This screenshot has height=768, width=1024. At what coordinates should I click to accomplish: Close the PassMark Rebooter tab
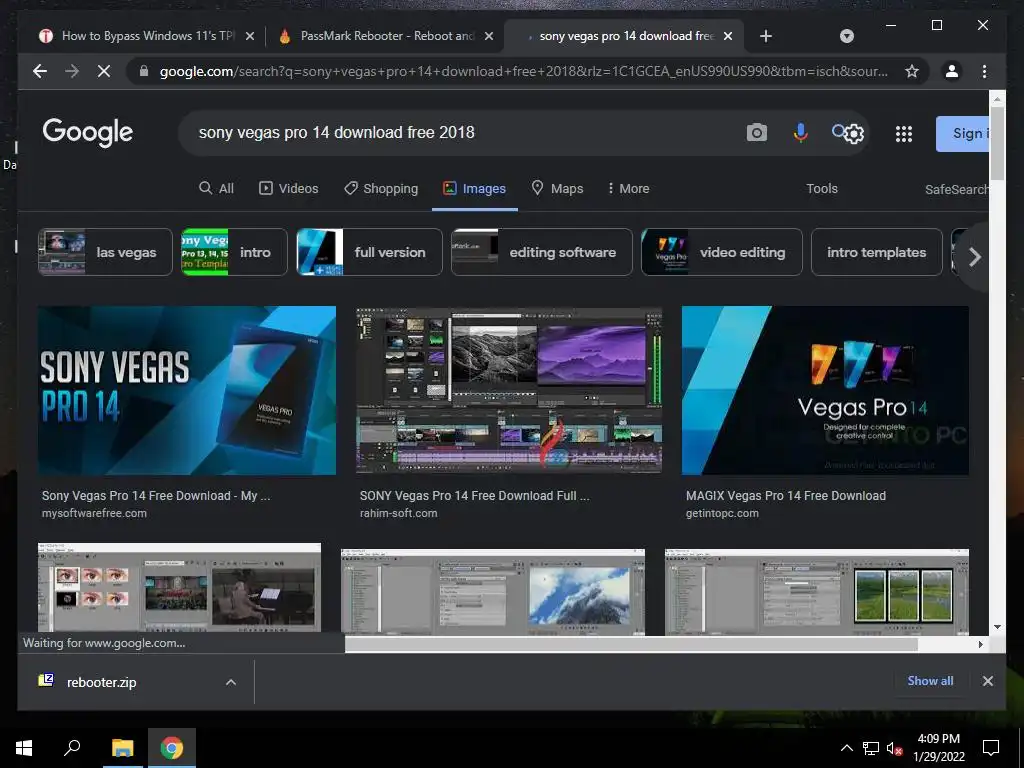[x=488, y=36]
